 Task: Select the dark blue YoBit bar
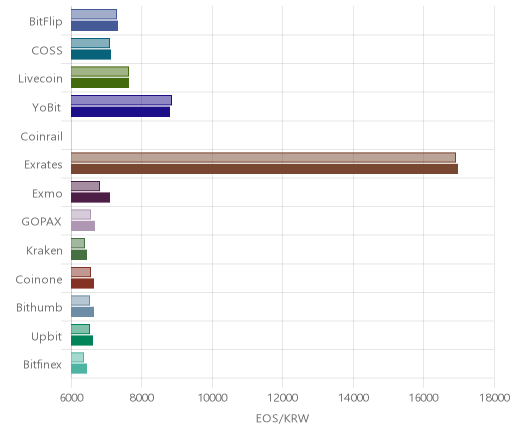(120, 112)
